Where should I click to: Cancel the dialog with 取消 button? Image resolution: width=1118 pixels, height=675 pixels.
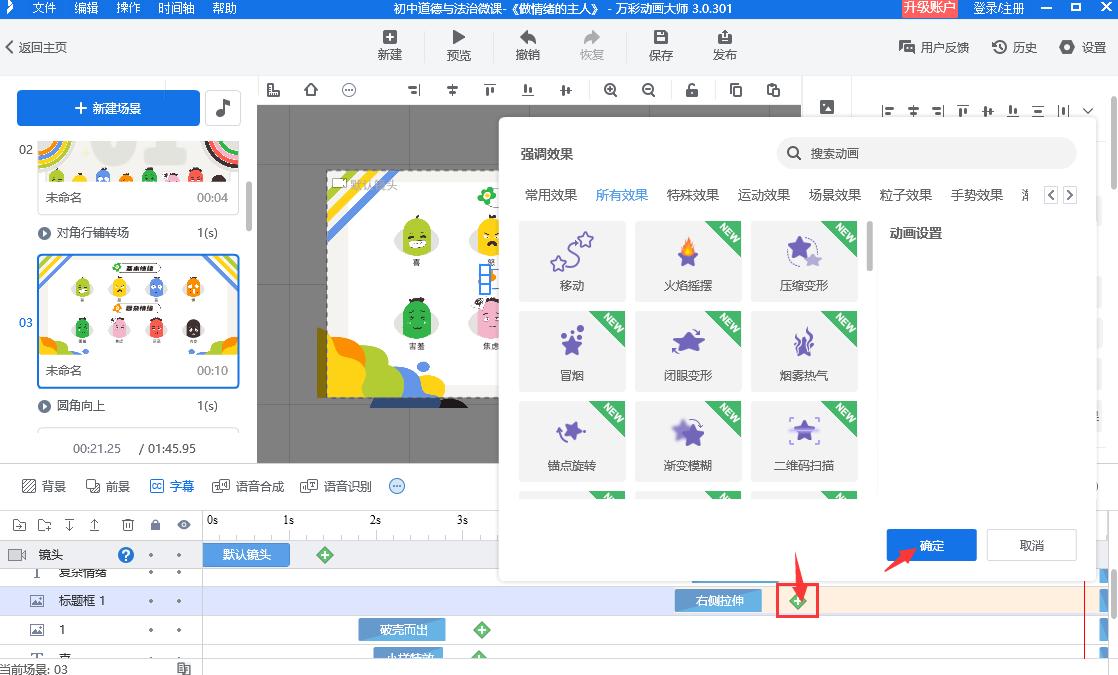tap(1031, 545)
